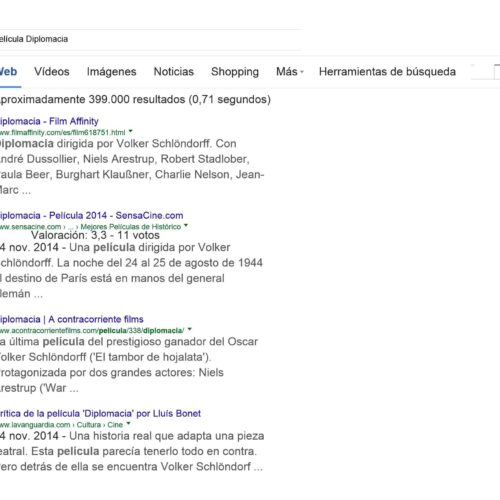
Task: Expand the arrow next to the filmaffinity.com URL
Action: click(x=131, y=132)
